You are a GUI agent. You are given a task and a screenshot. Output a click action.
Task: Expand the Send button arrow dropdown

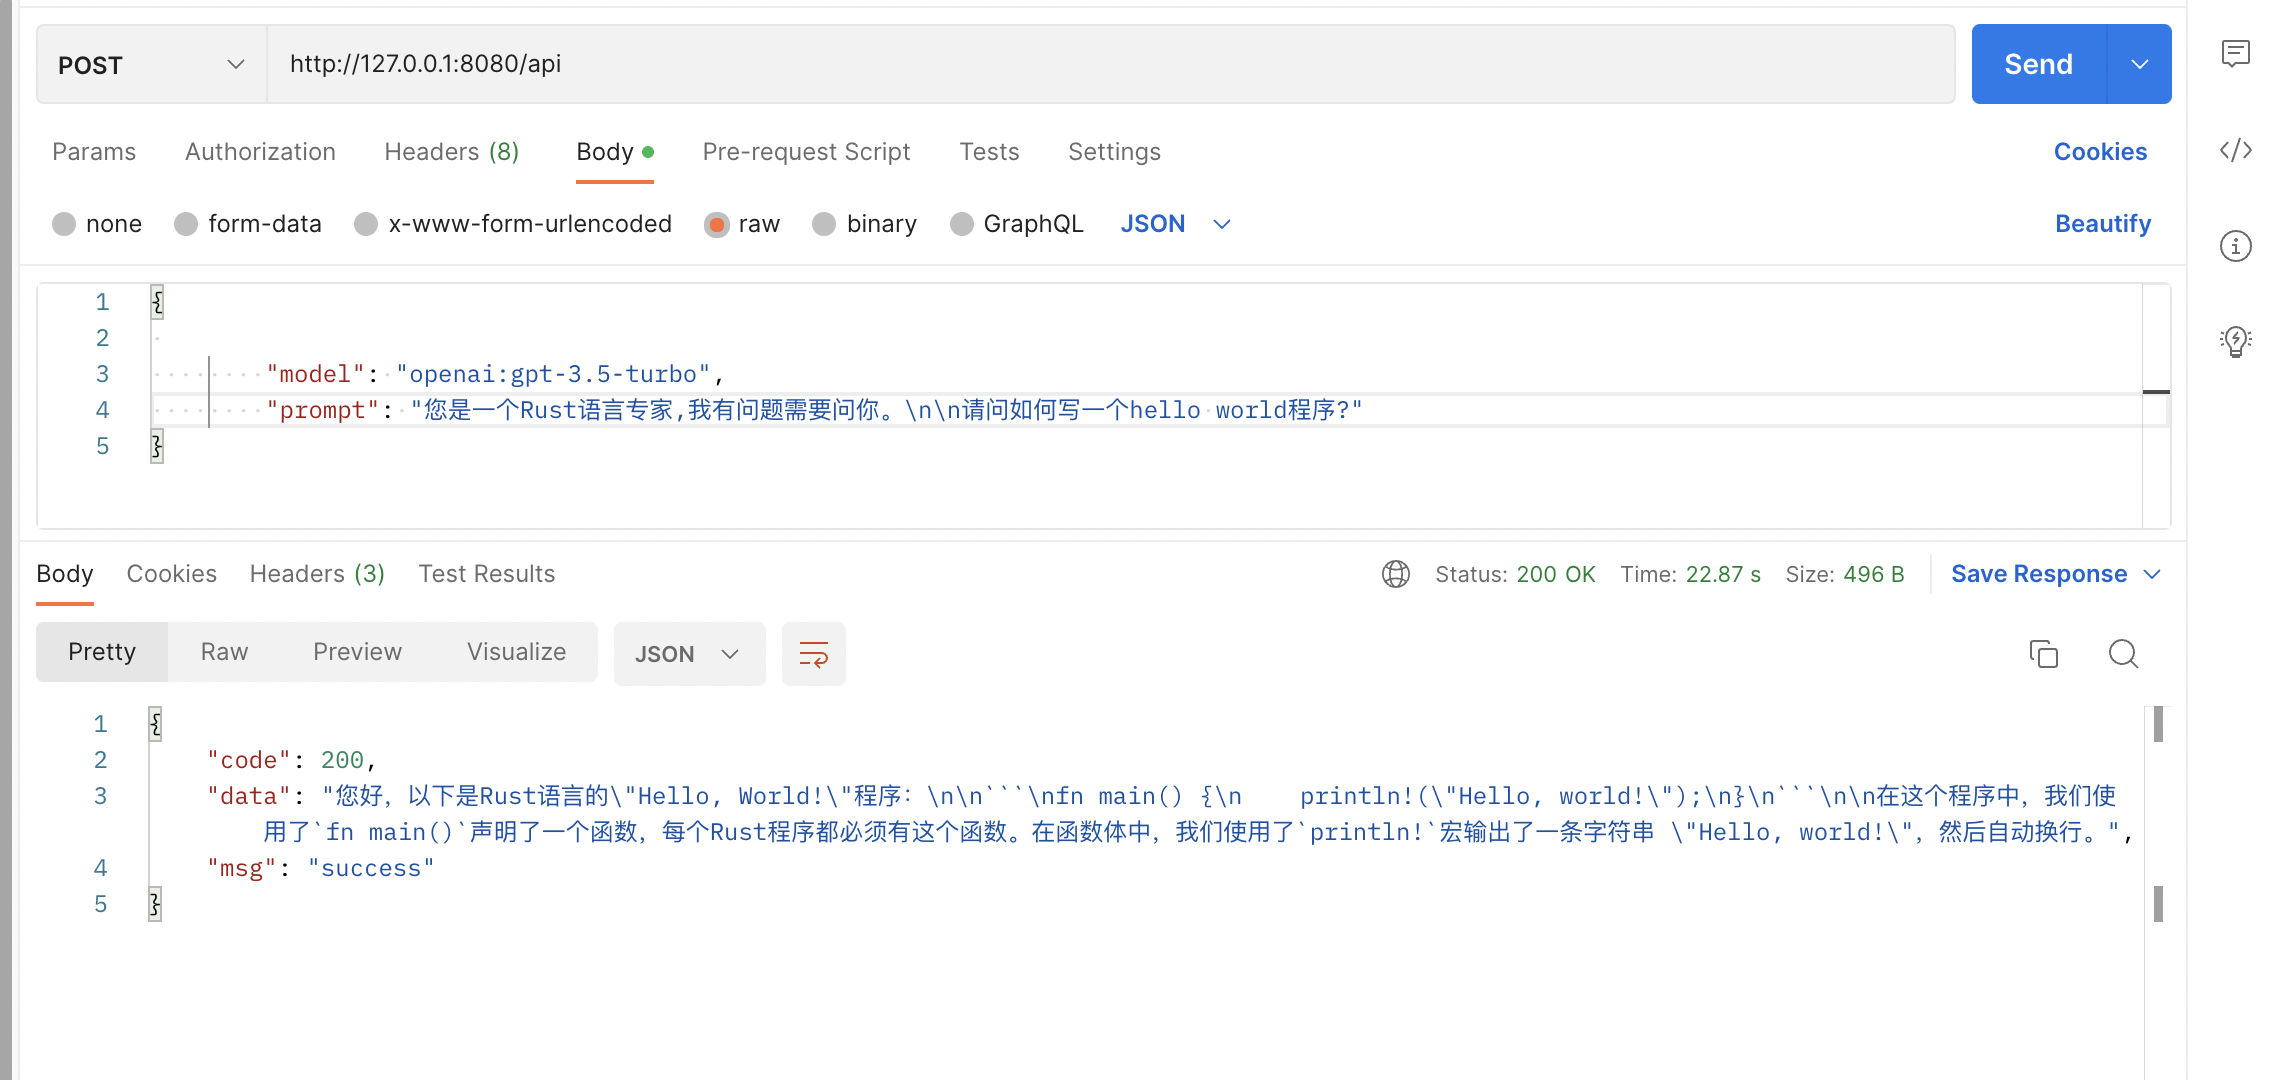[x=2139, y=65]
